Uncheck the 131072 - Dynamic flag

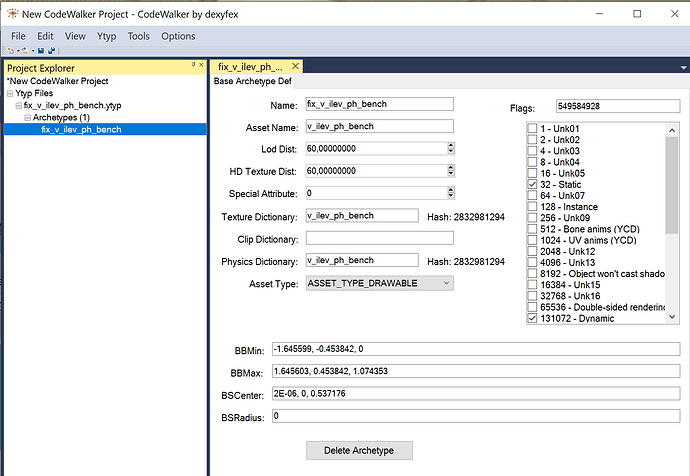[x=532, y=318]
